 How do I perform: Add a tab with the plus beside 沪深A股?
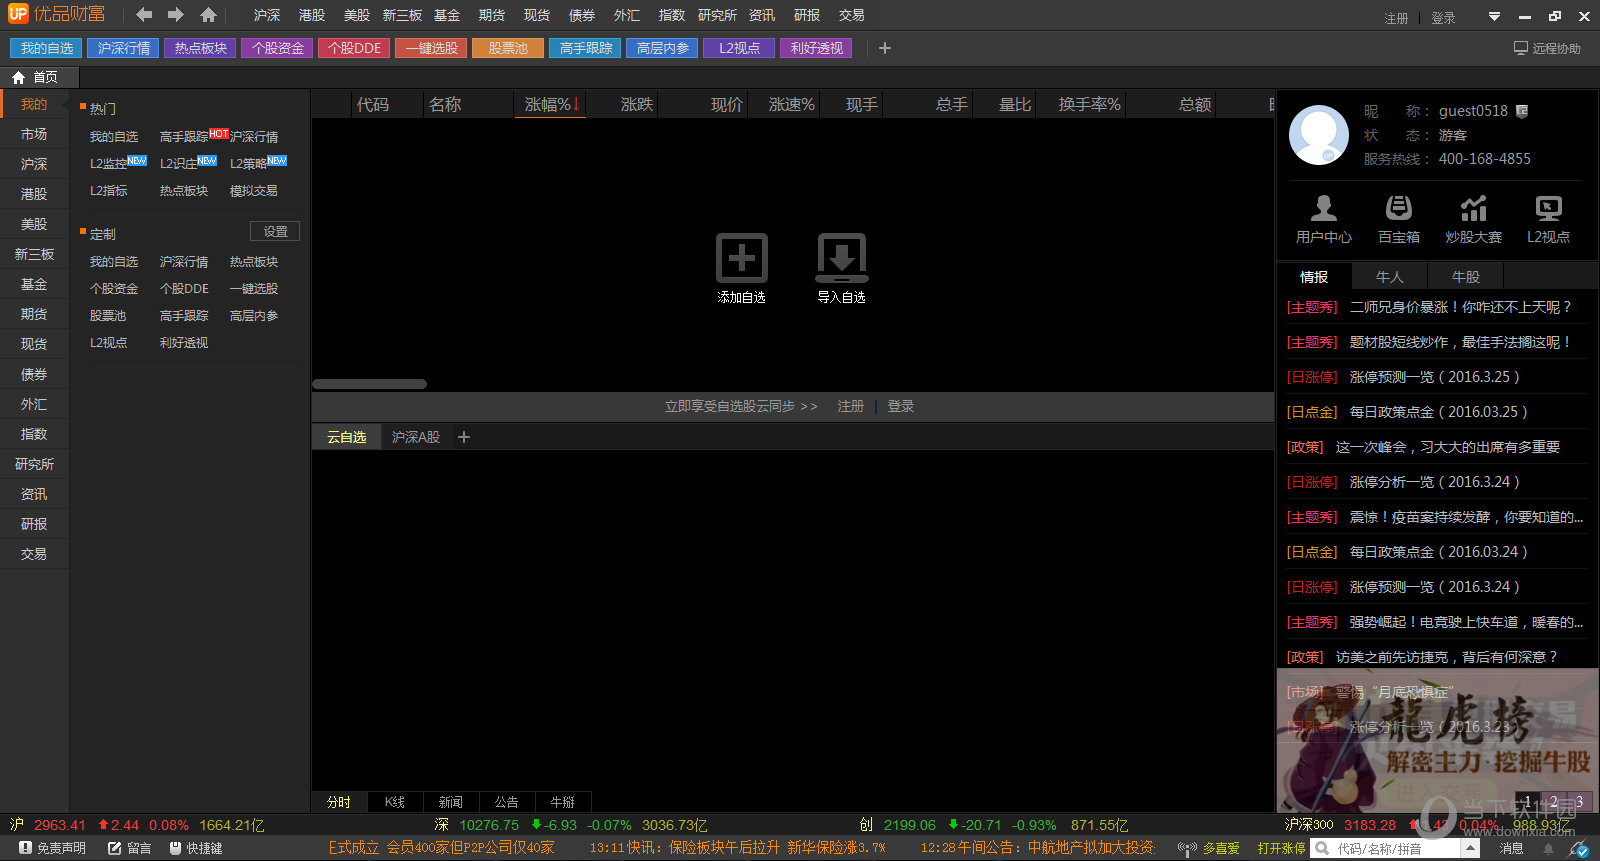point(464,437)
